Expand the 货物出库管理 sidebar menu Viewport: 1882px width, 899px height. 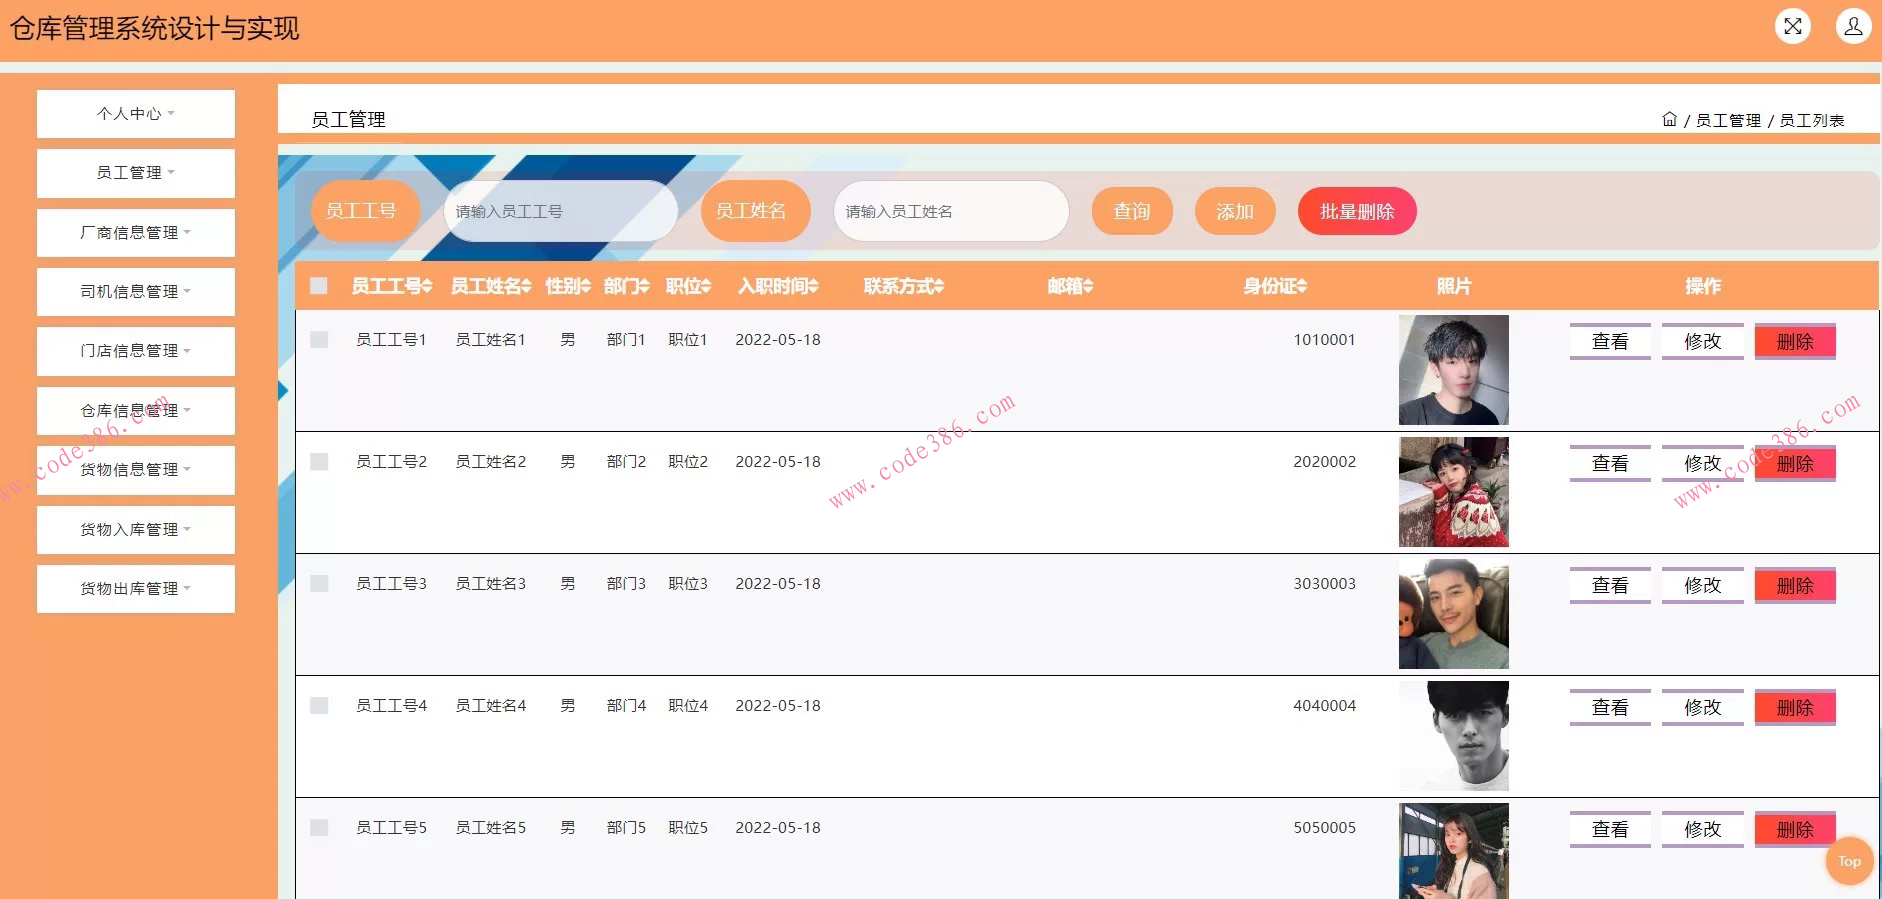136,589
